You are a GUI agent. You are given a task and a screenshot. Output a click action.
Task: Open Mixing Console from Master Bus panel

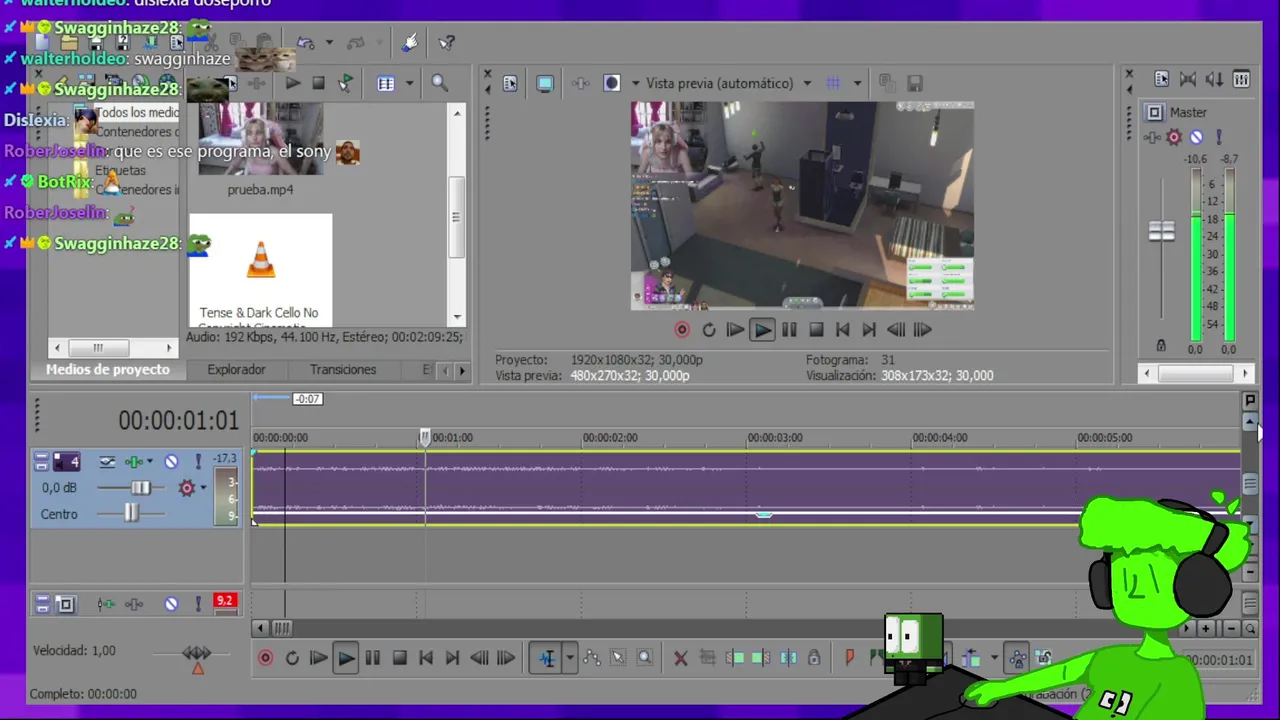point(1241,80)
